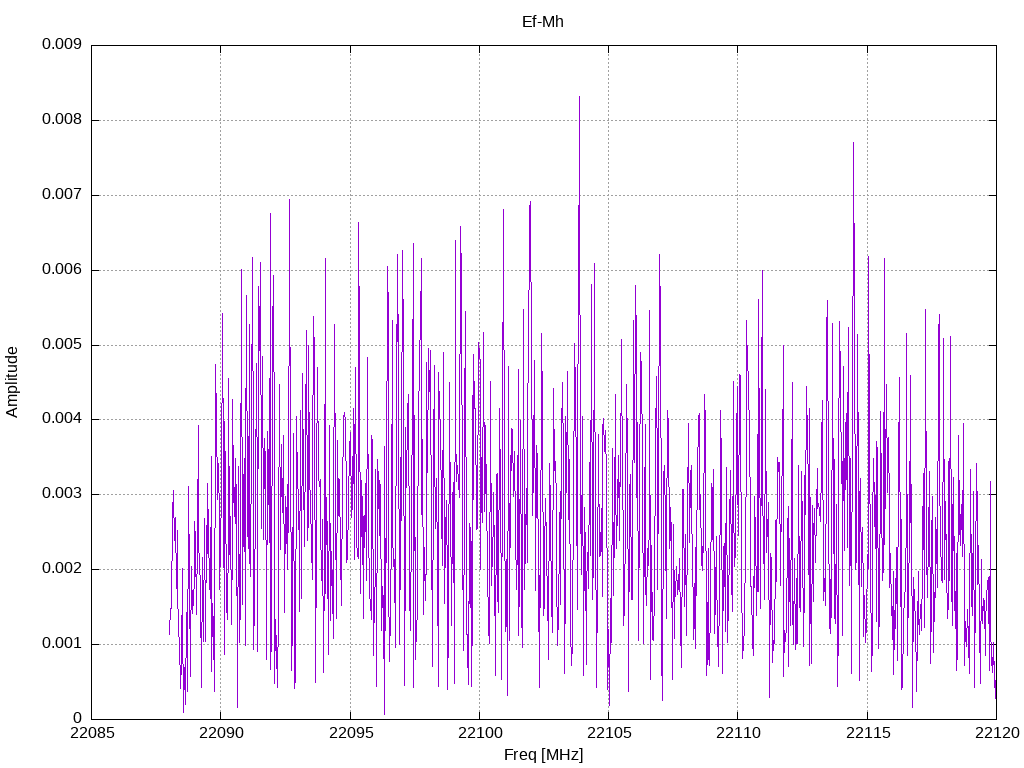Click y-axis tick value 0.003

(62, 494)
